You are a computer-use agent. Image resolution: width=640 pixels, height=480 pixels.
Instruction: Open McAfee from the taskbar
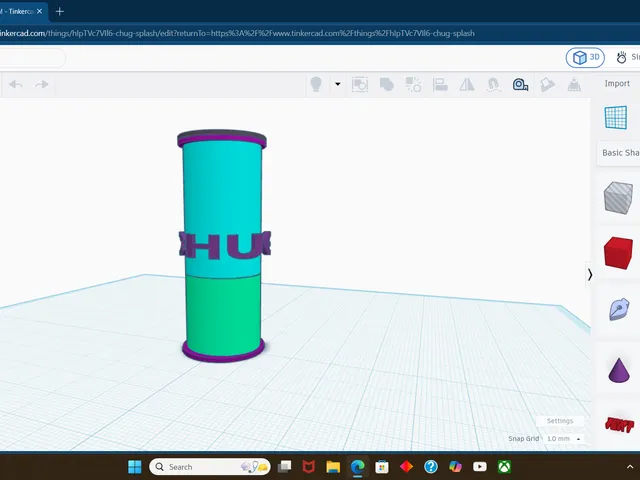point(309,467)
